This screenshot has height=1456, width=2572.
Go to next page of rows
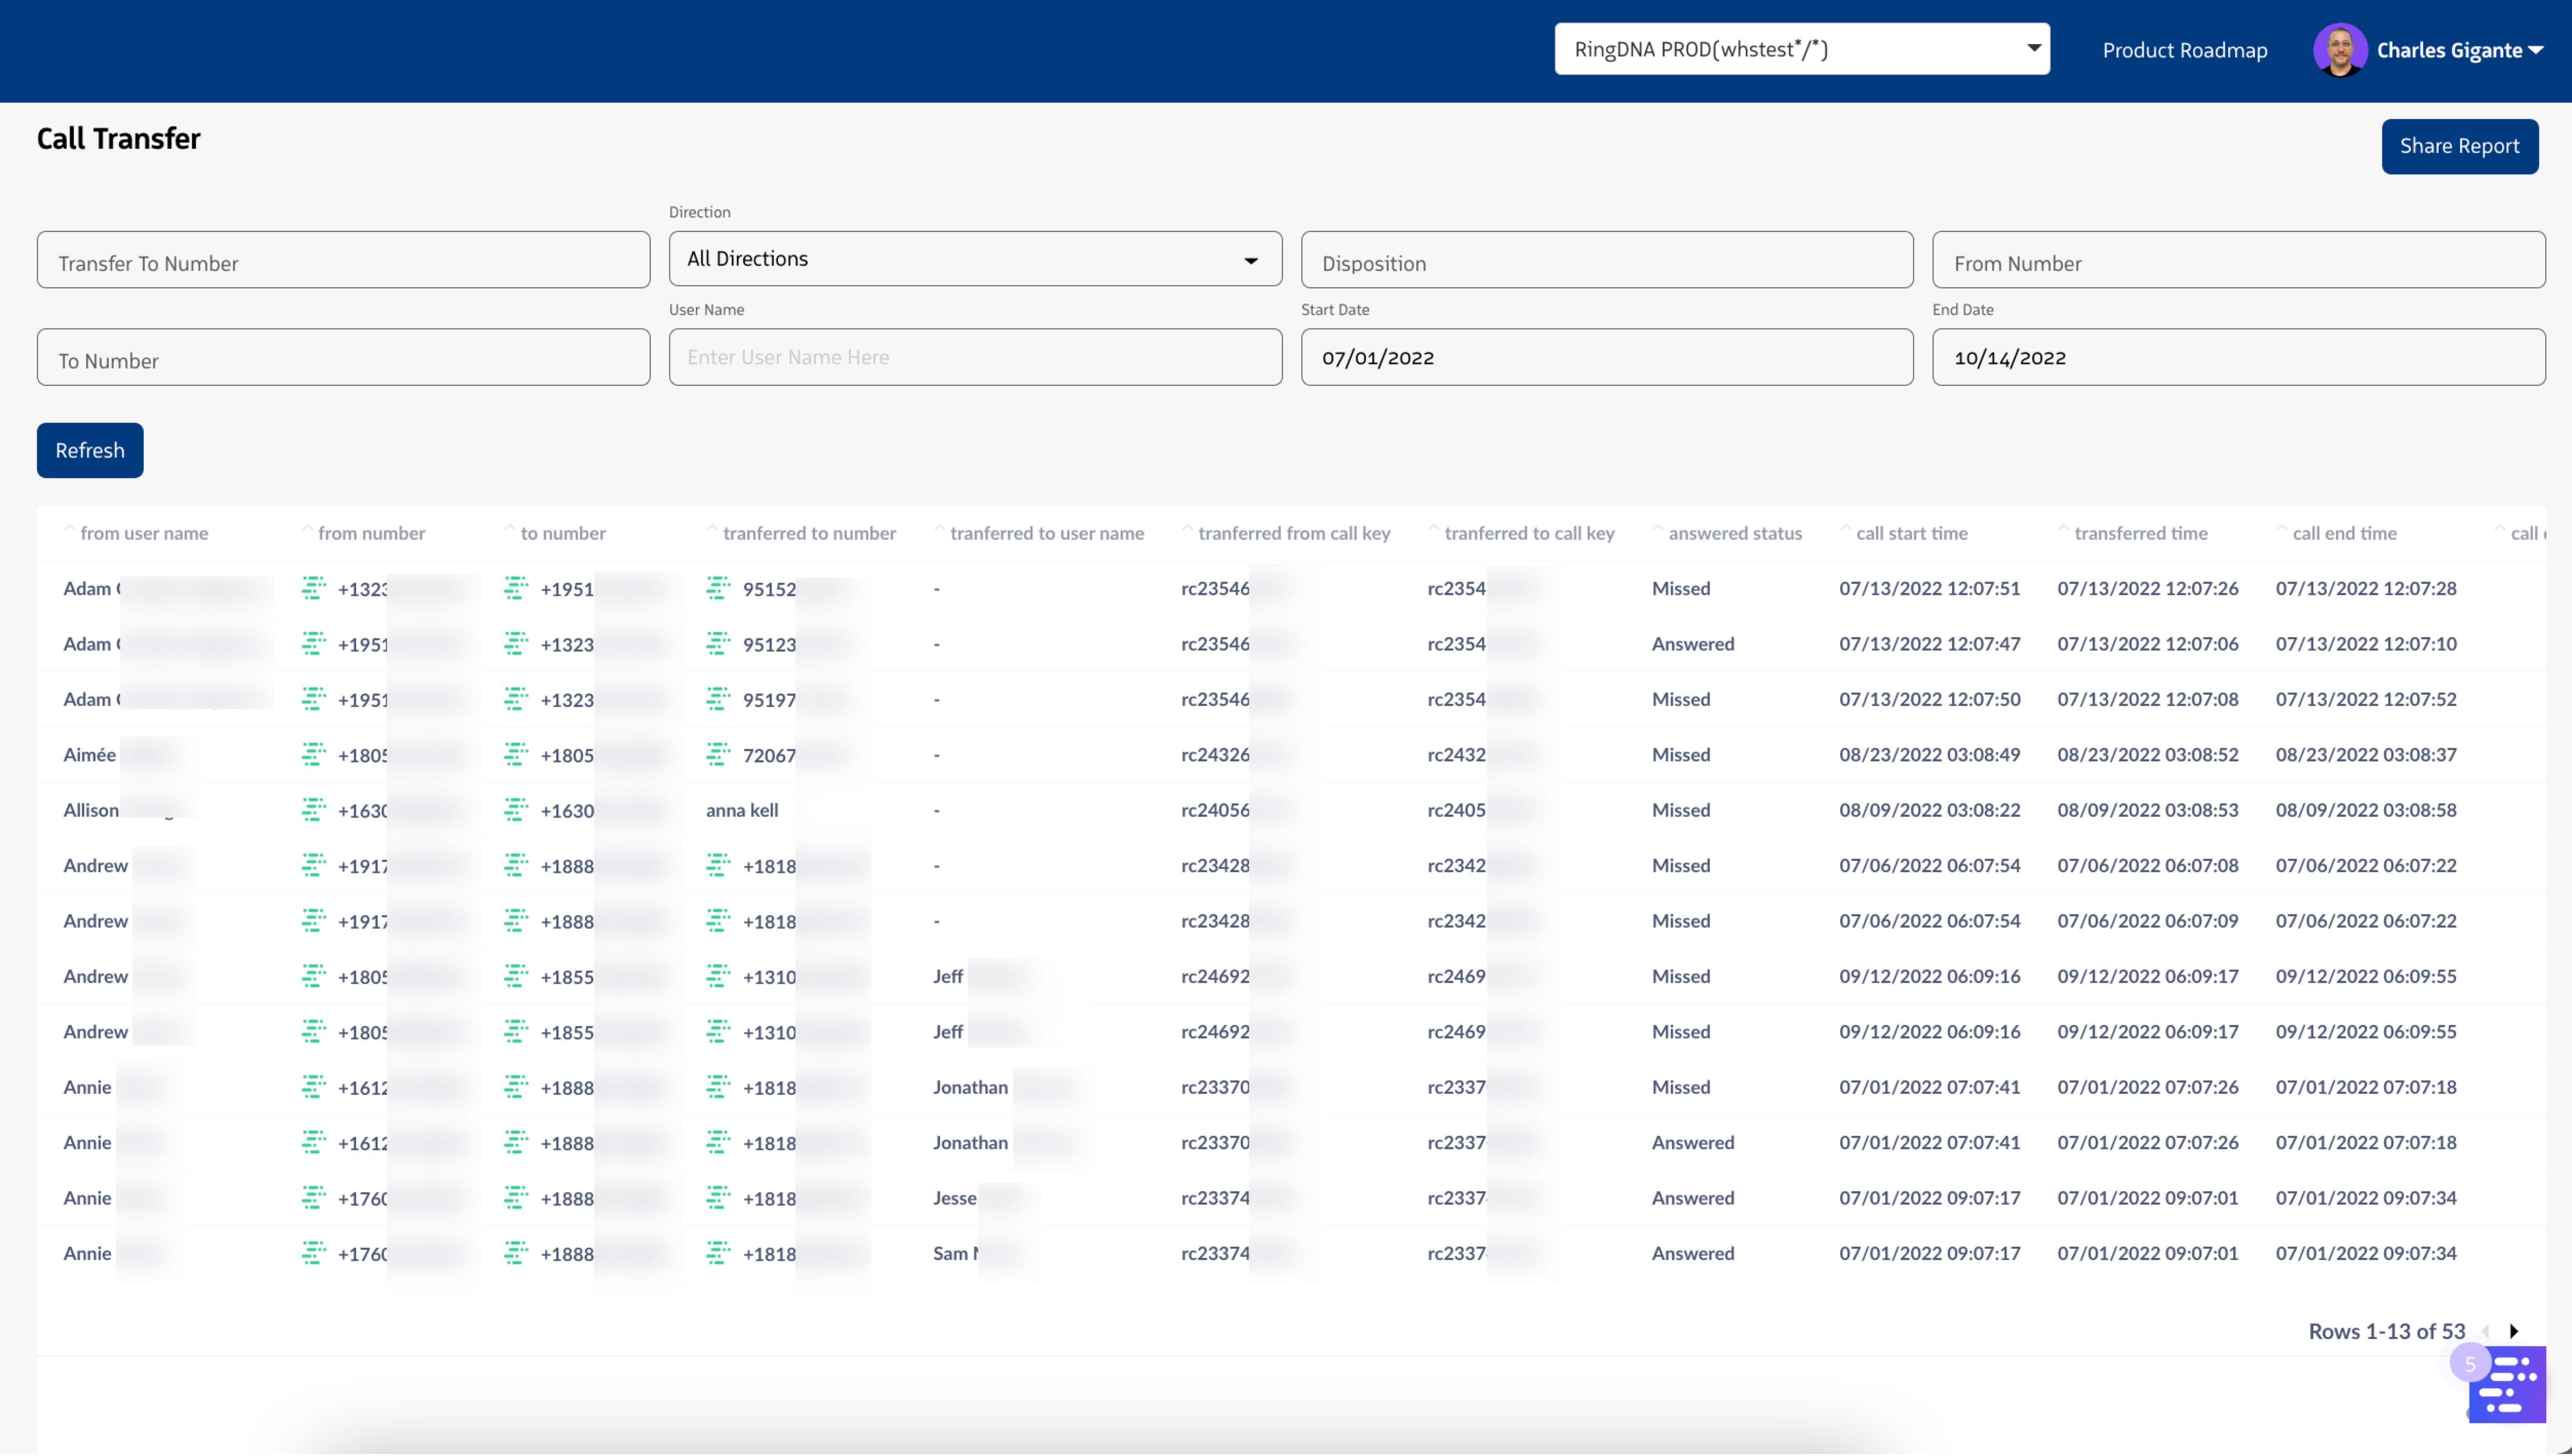(2514, 1331)
